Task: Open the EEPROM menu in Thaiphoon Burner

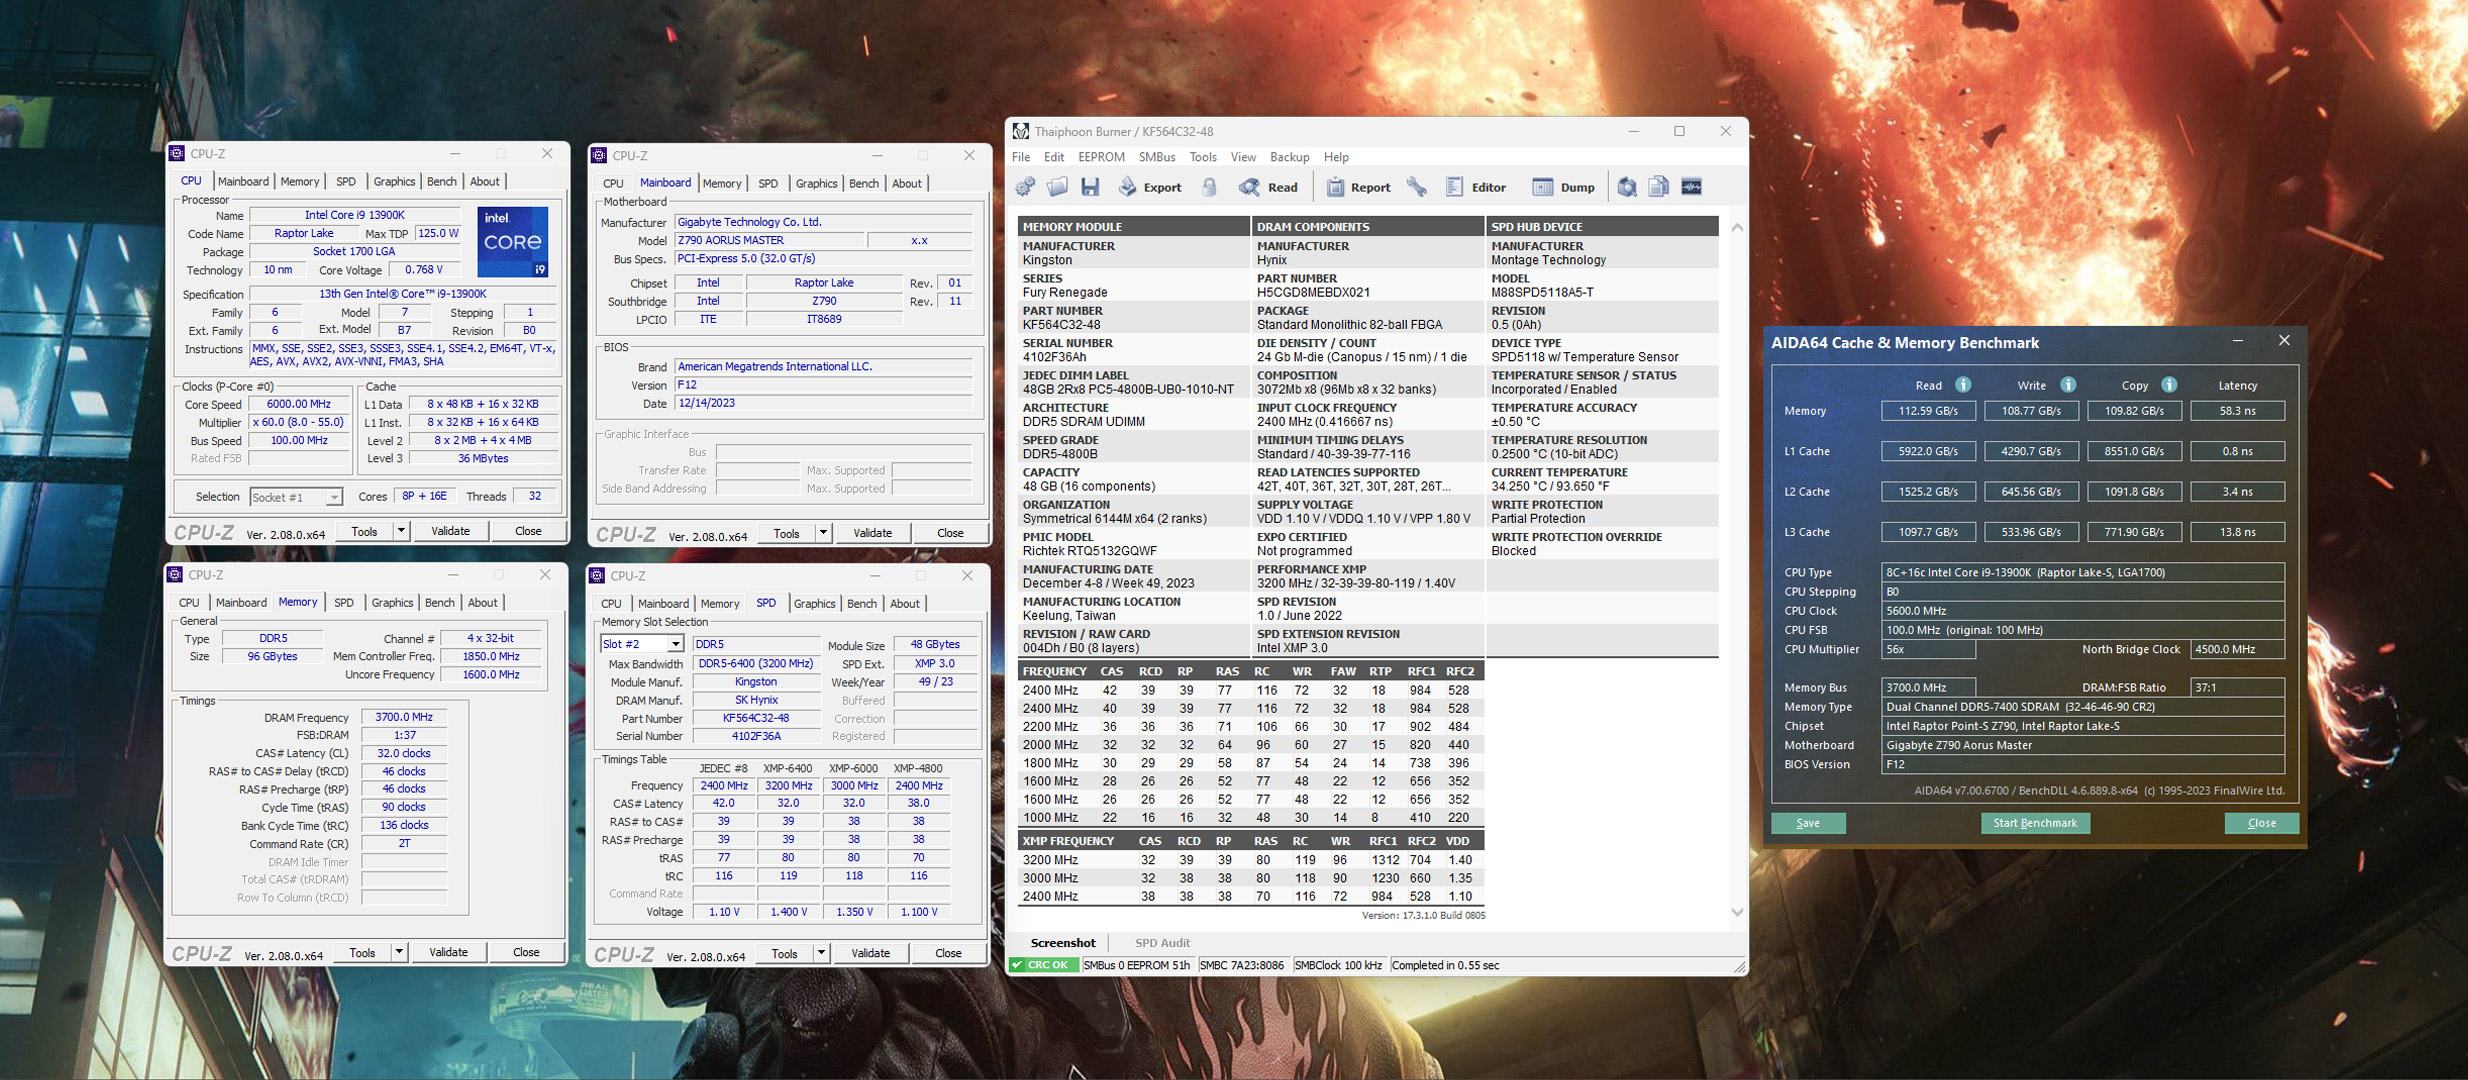Action: 1101,157
